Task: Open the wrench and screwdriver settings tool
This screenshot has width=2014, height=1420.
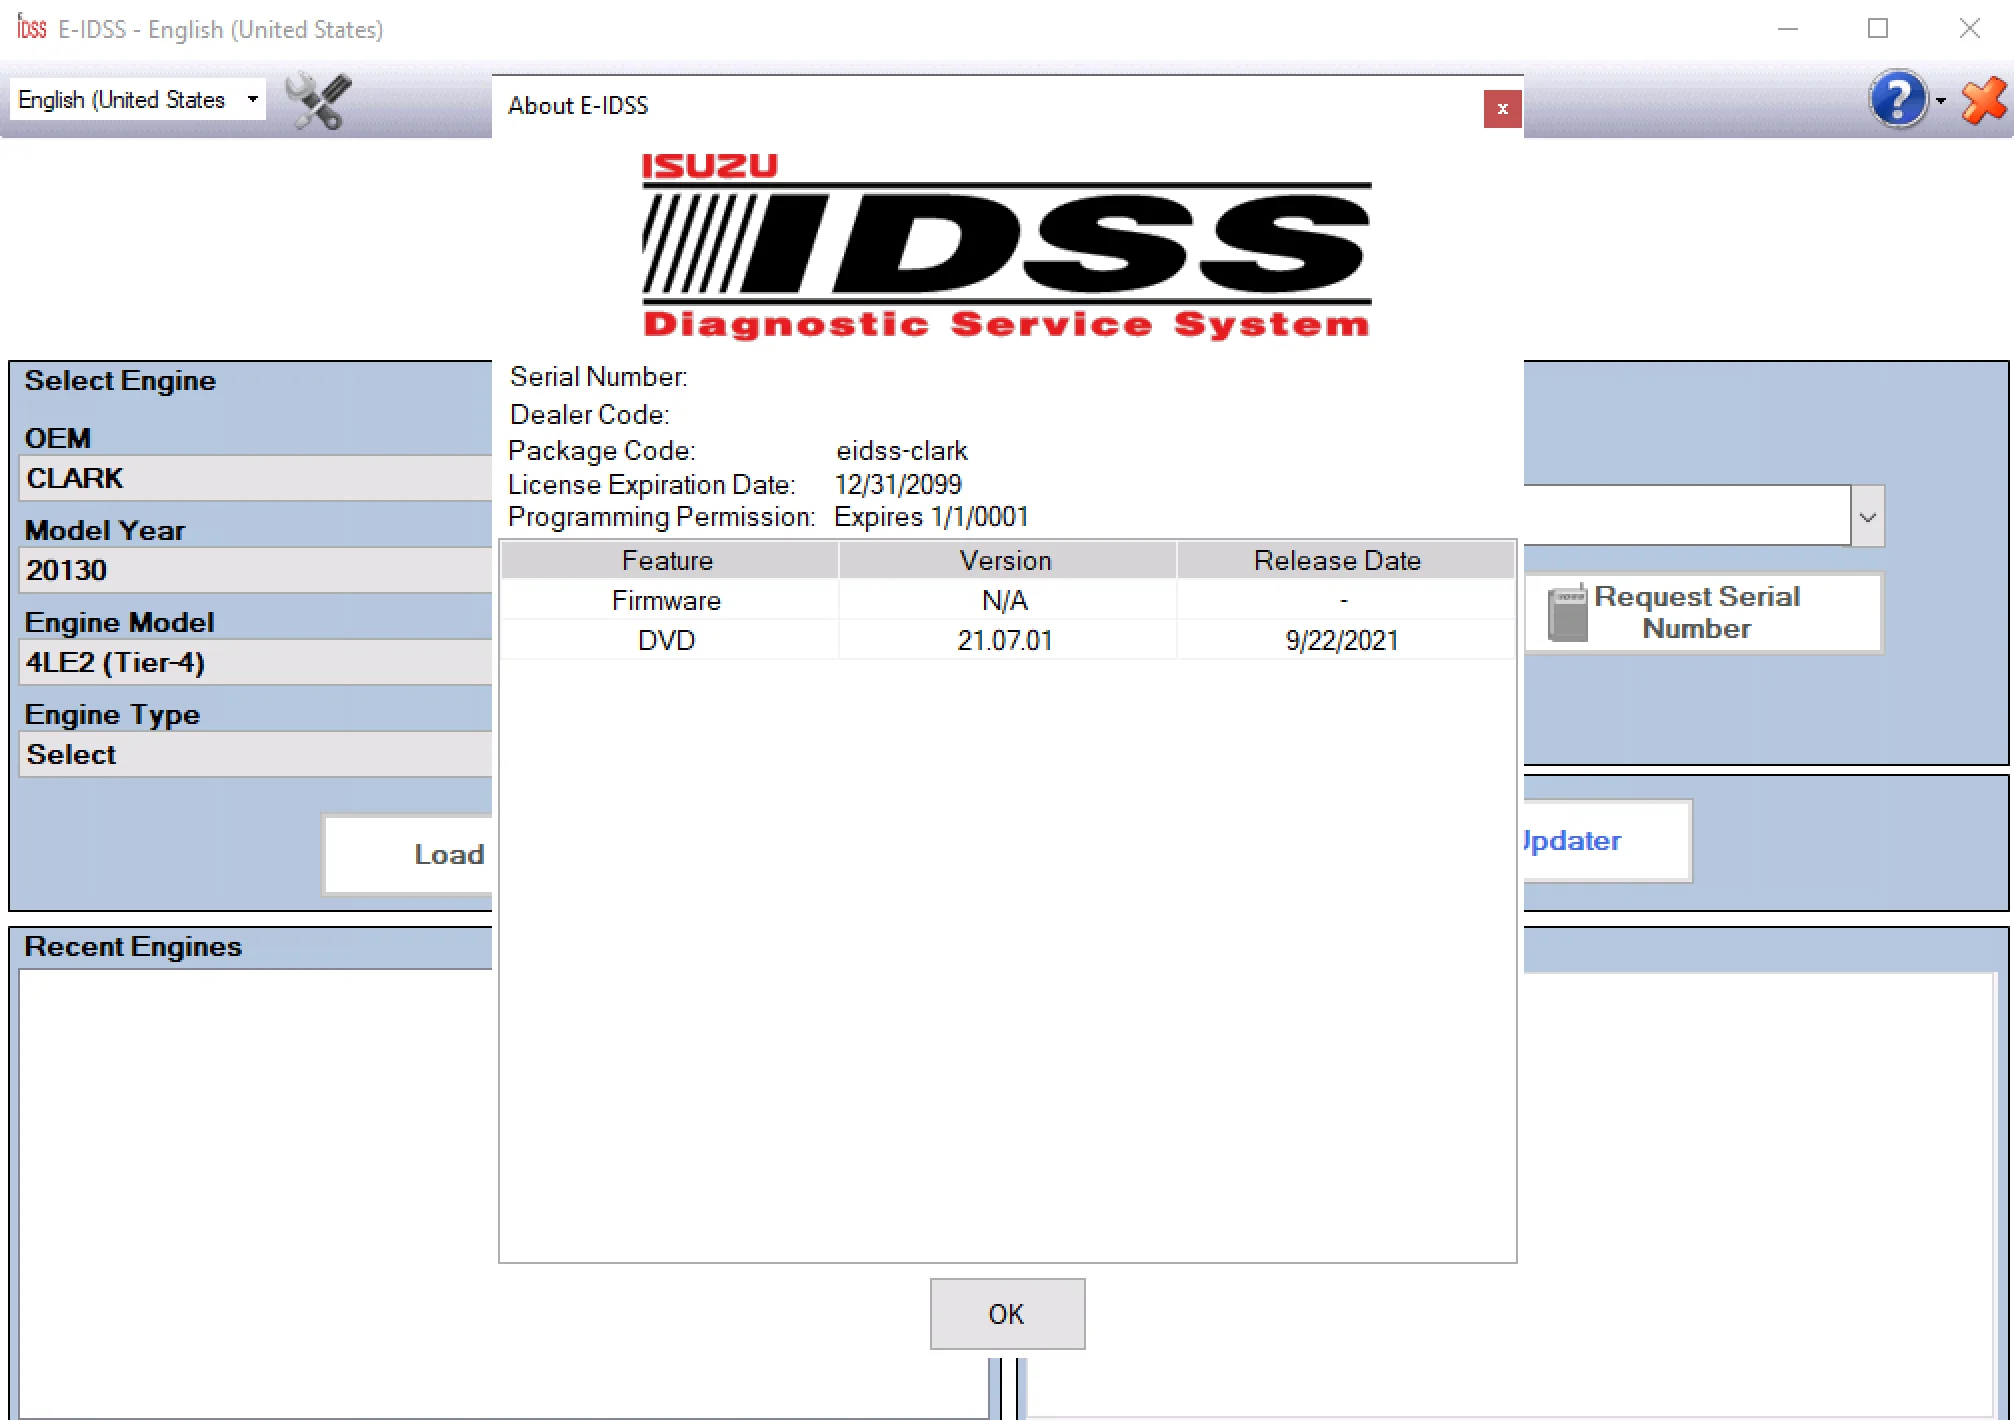Action: pos(318,101)
